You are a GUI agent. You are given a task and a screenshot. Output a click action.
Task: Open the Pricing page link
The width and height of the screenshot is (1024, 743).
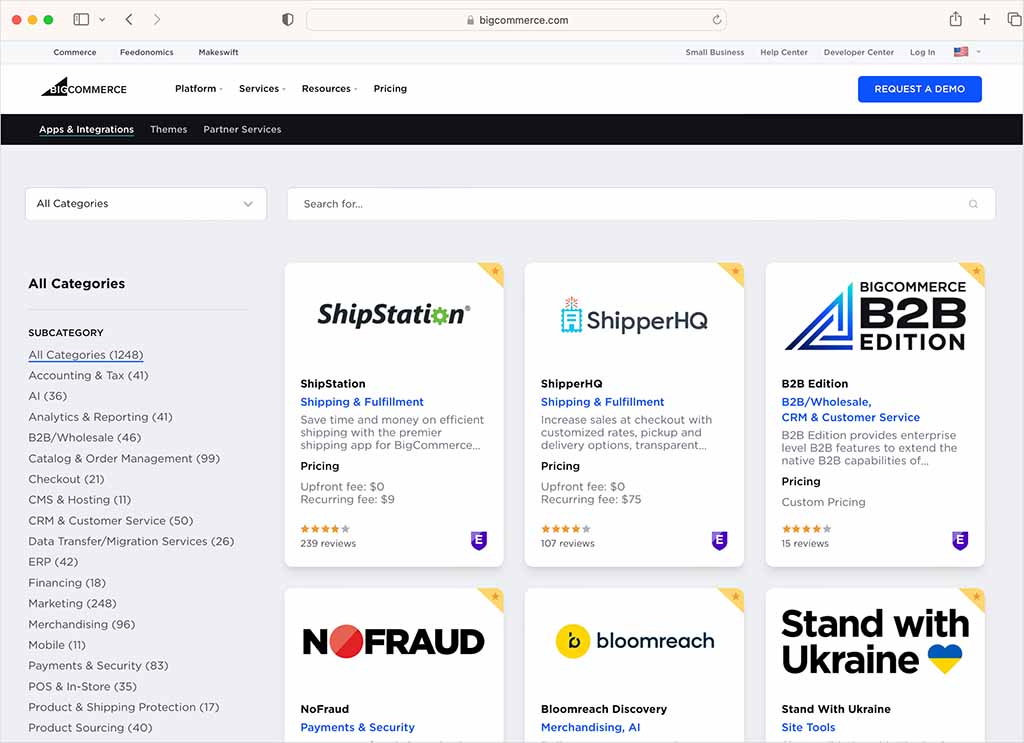click(x=390, y=89)
